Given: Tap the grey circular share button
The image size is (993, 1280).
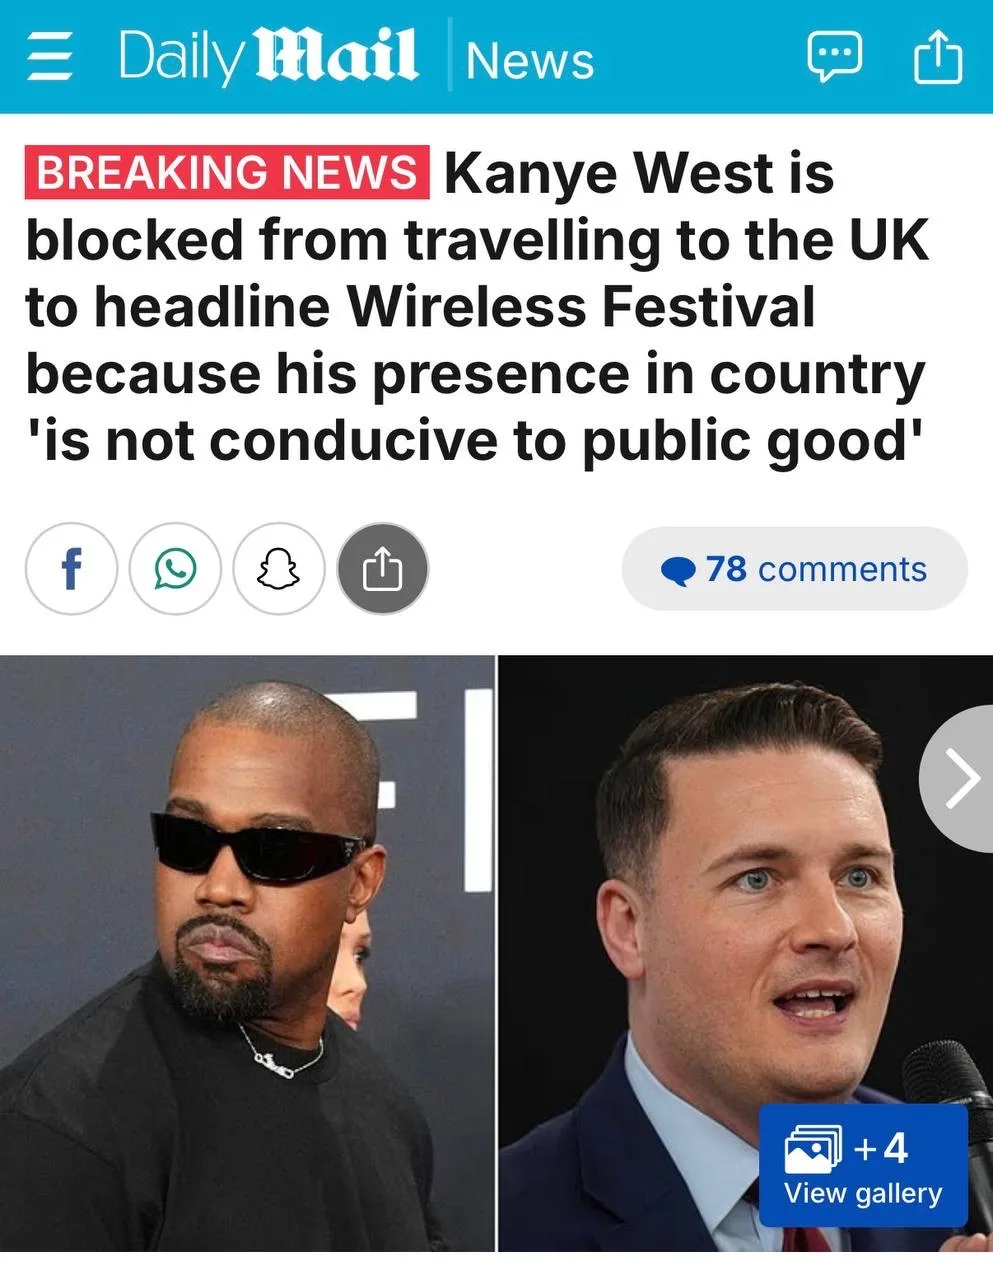Looking at the screenshot, I should coord(383,569).
